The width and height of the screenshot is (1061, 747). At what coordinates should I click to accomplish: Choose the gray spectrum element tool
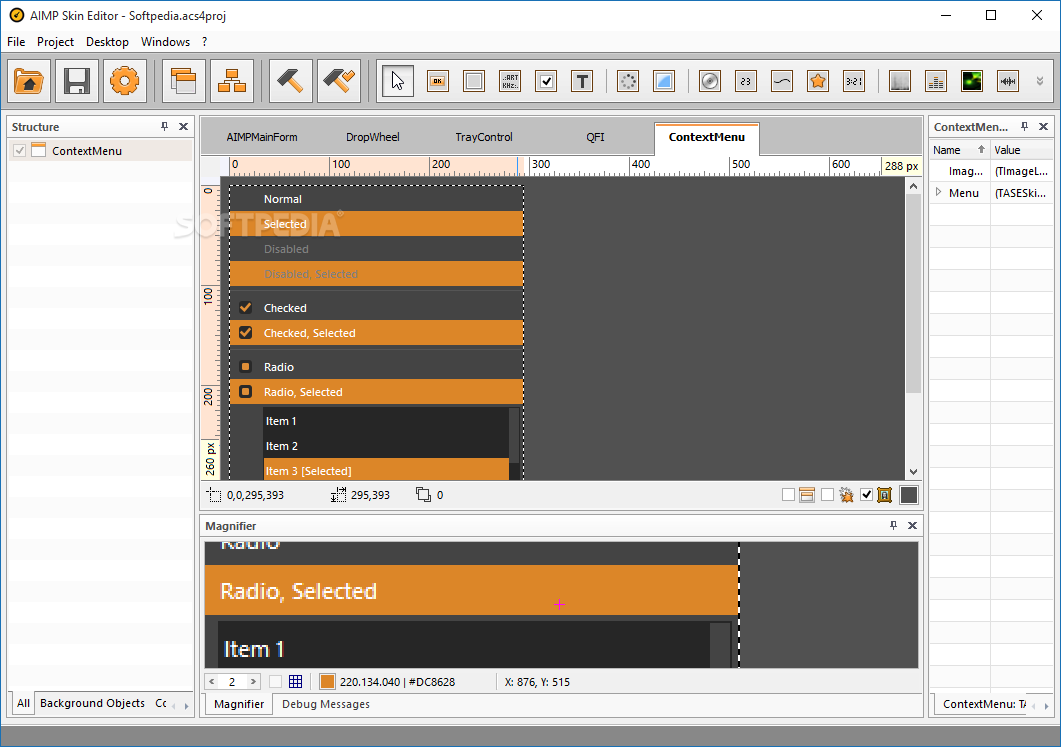(899, 82)
